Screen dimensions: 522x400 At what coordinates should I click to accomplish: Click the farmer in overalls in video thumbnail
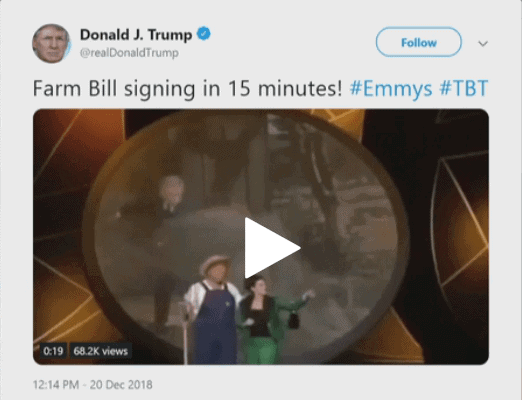tap(213, 310)
